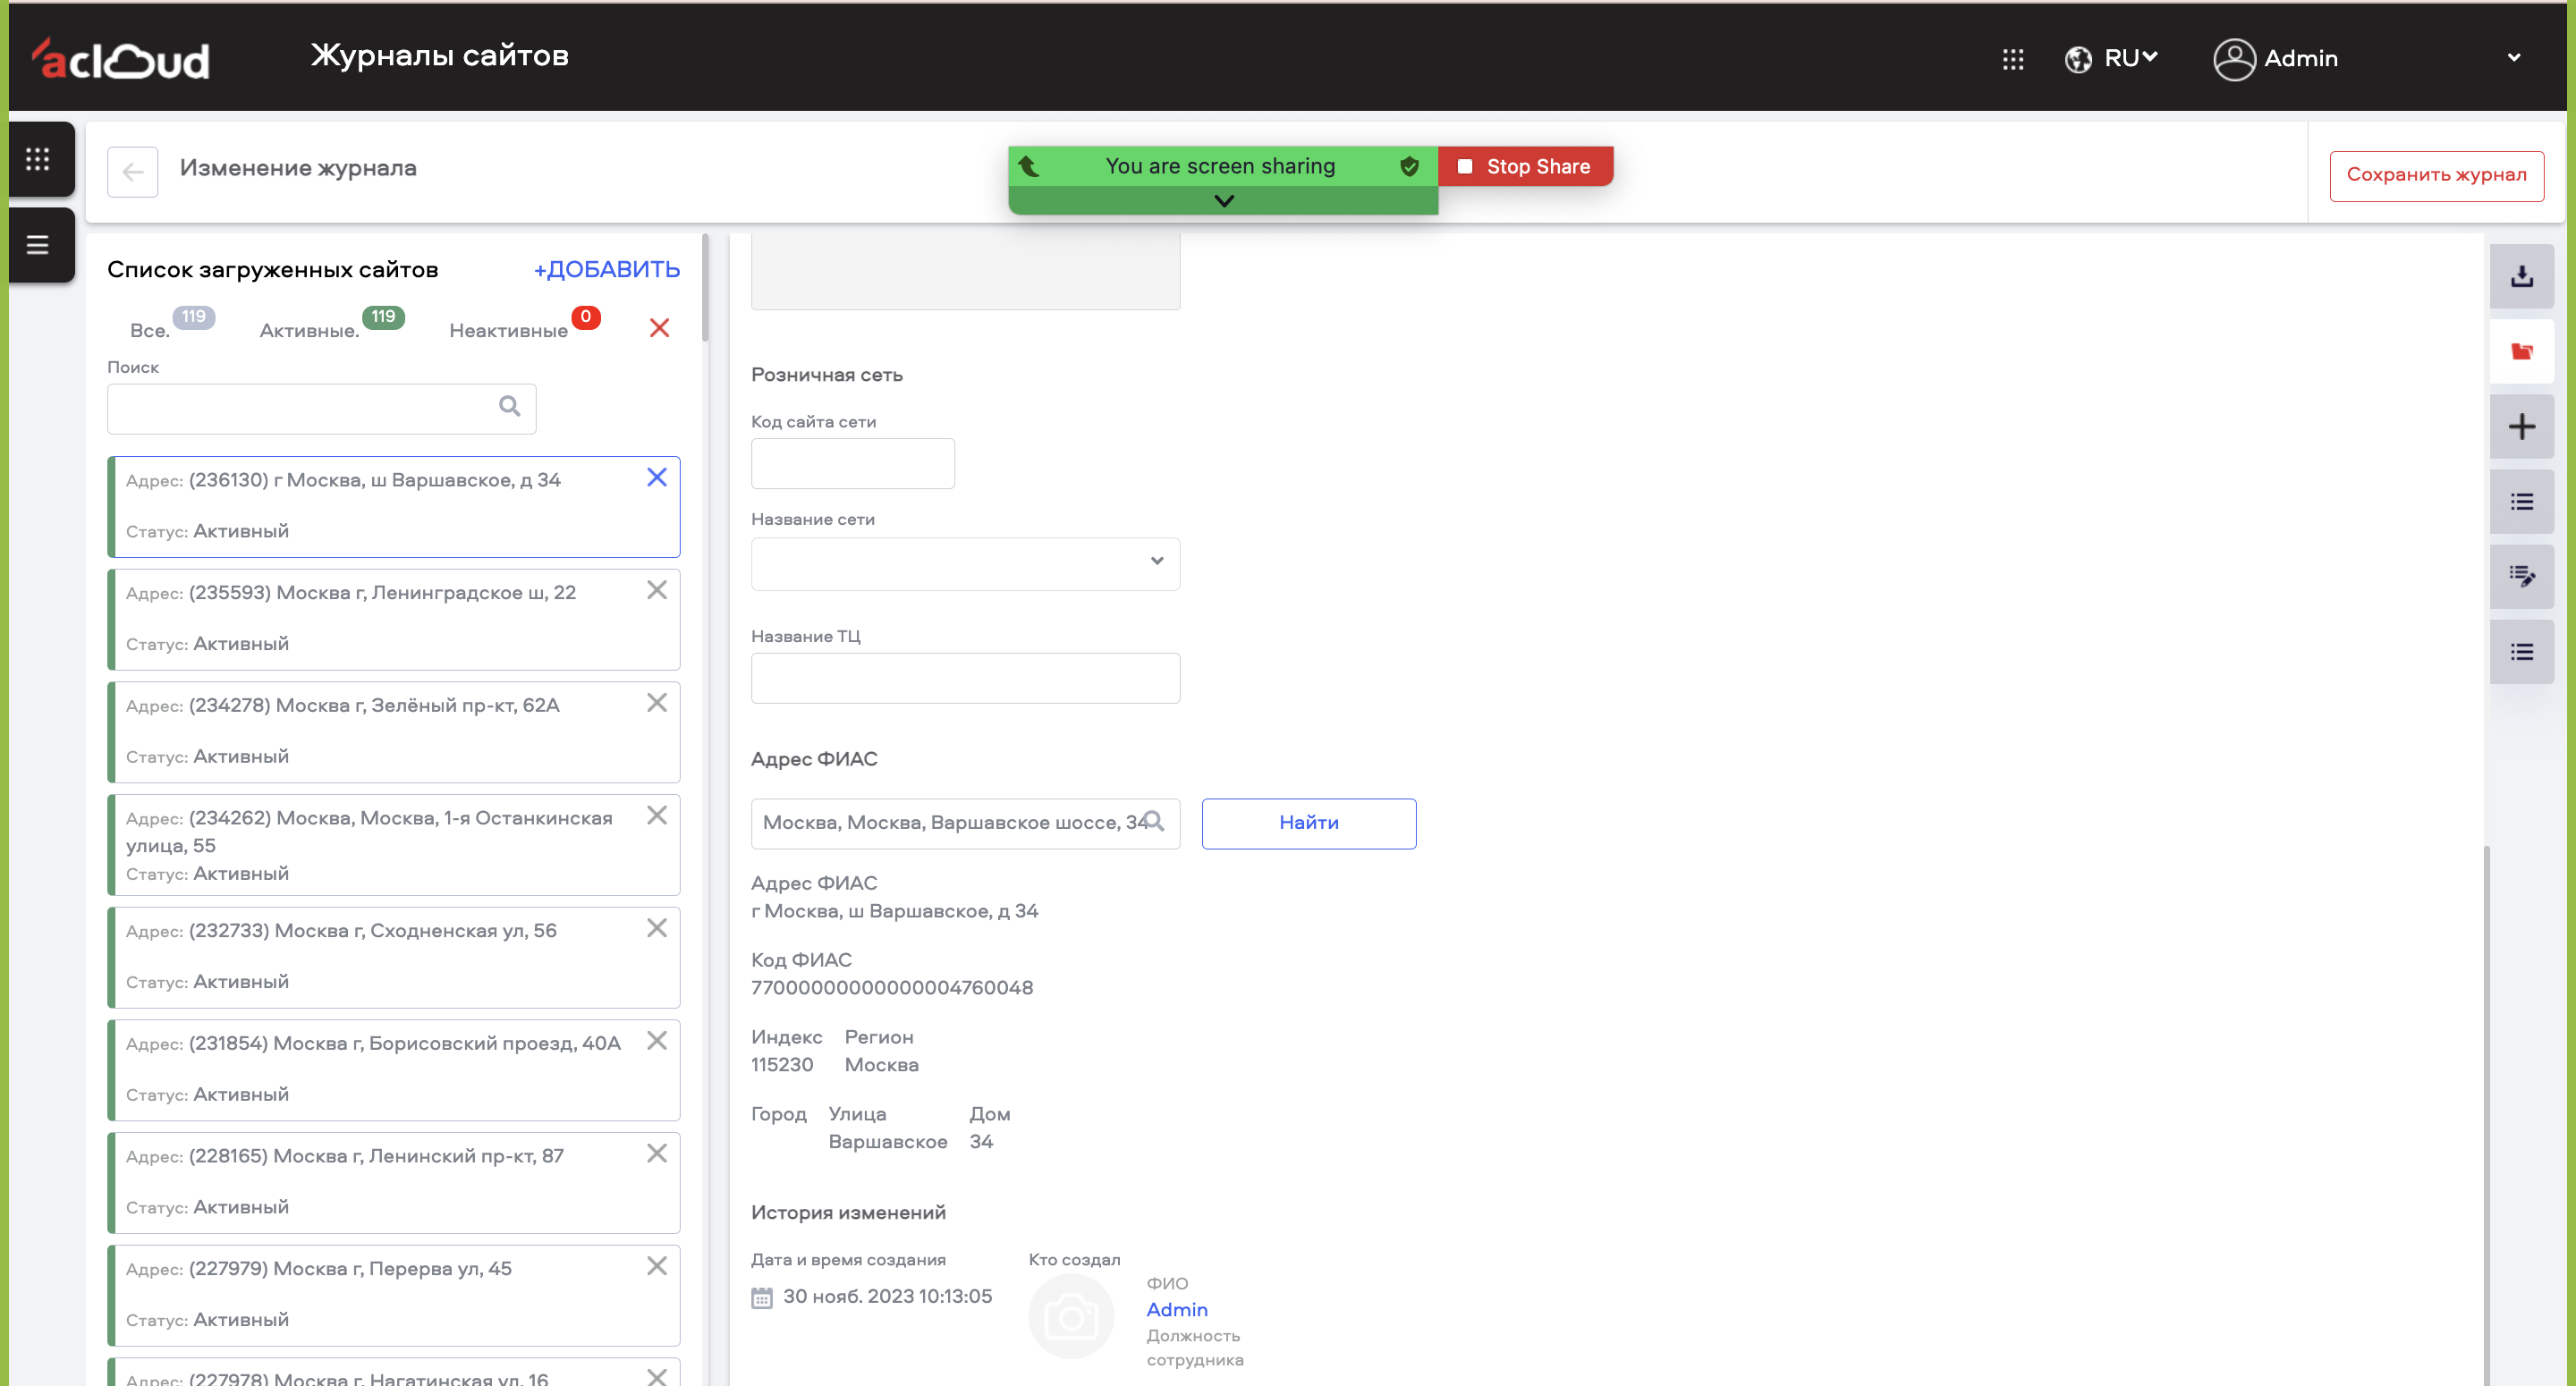Select site (228165) Ленинский пр-кт, 87
Image resolution: width=2576 pixels, height=1386 pixels.
coord(394,1182)
